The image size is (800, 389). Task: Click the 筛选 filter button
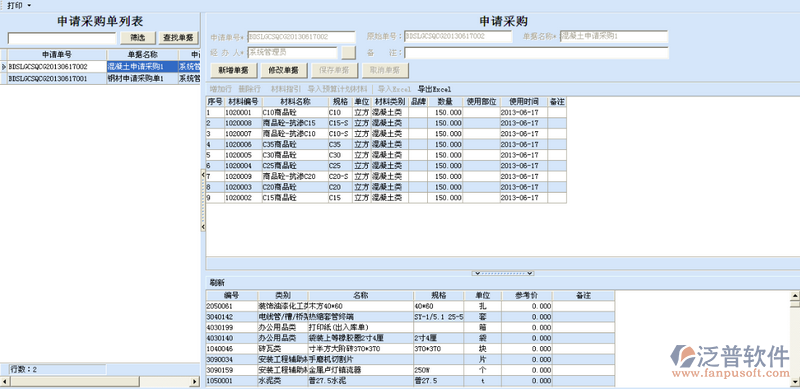pyautogui.click(x=138, y=38)
